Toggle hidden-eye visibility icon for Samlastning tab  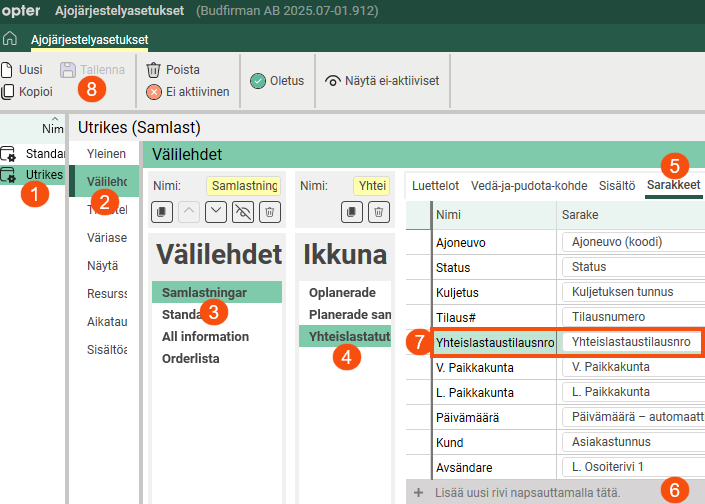tap(242, 211)
